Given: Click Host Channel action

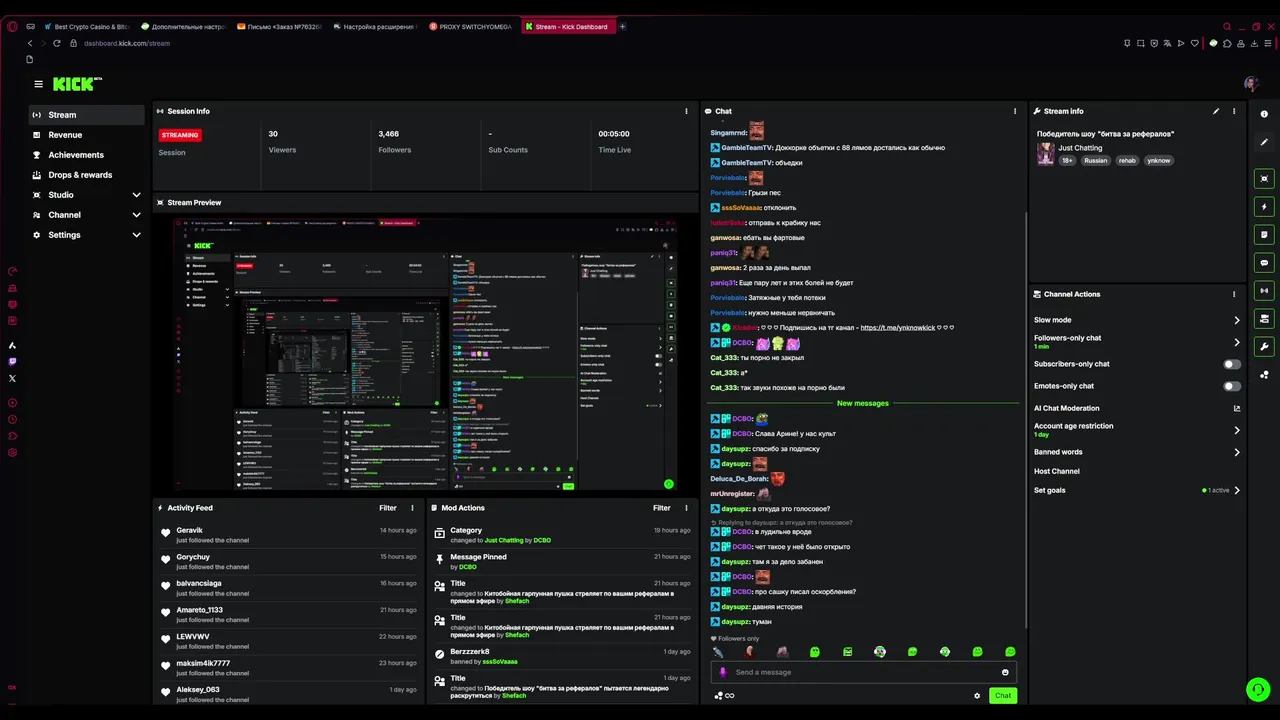Looking at the screenshot, I should pyautogui.click(x=1057, y=471).
